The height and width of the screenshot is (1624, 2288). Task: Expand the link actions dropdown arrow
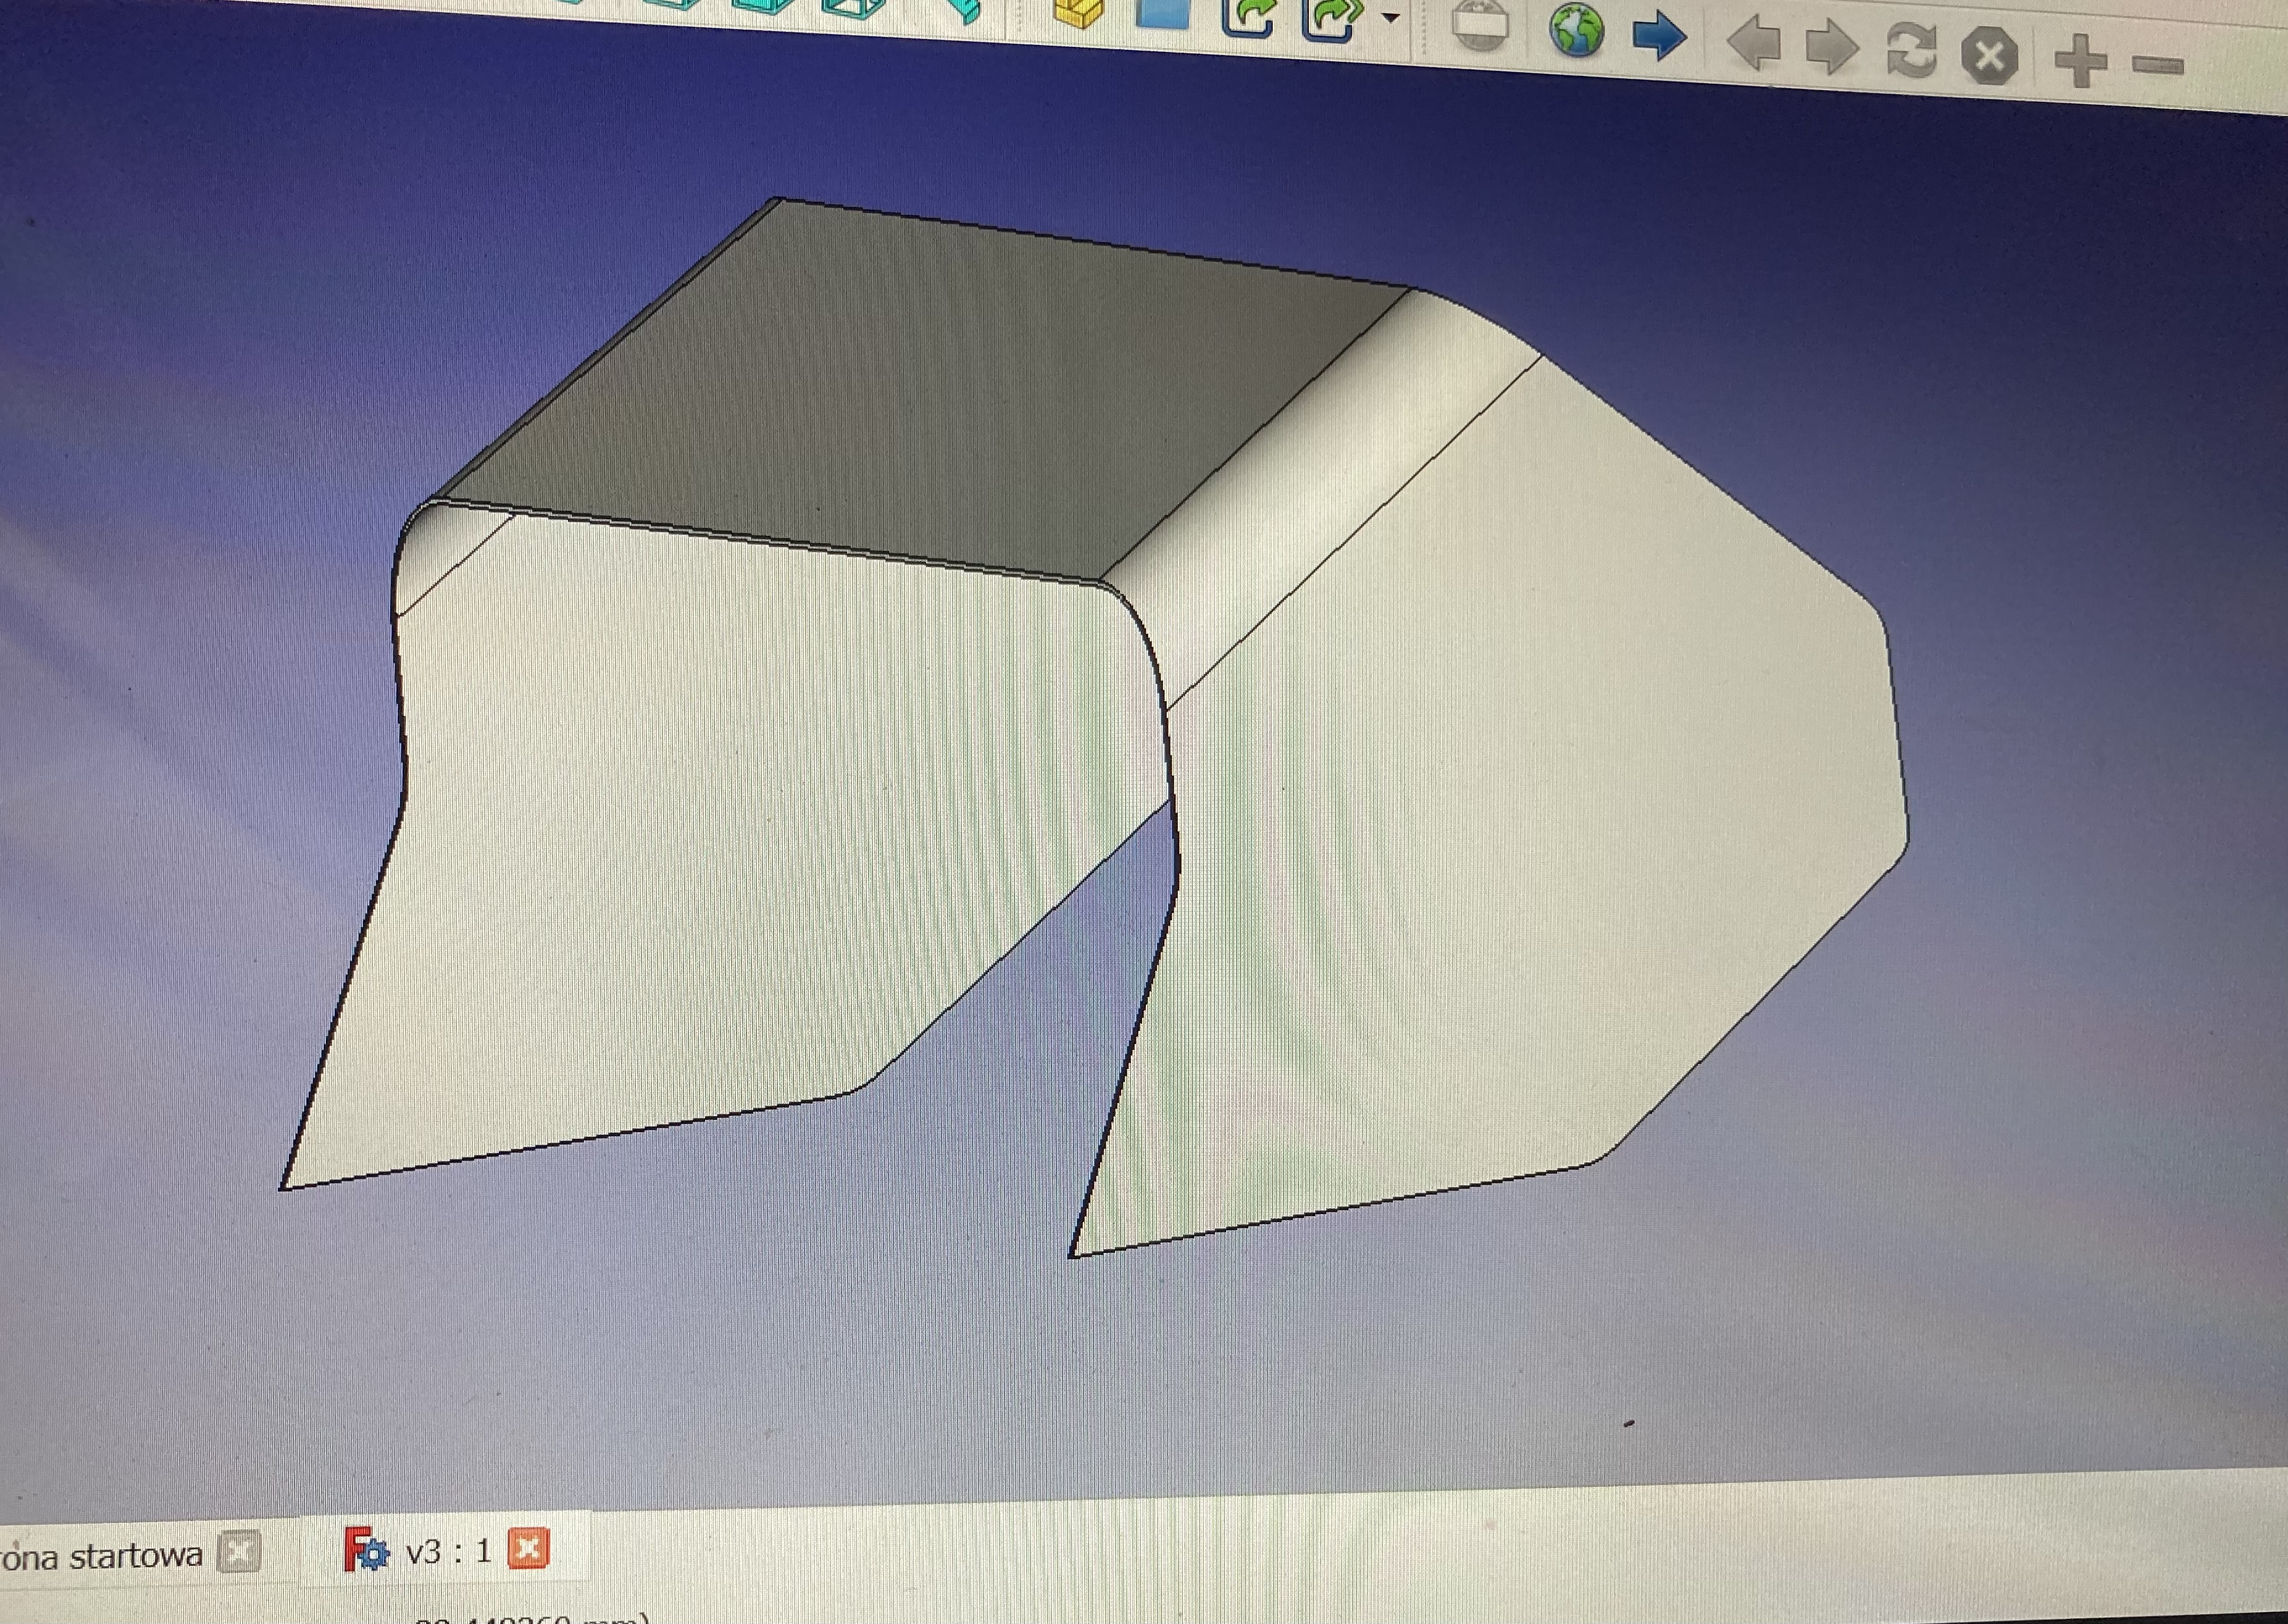coord(1390,18)
